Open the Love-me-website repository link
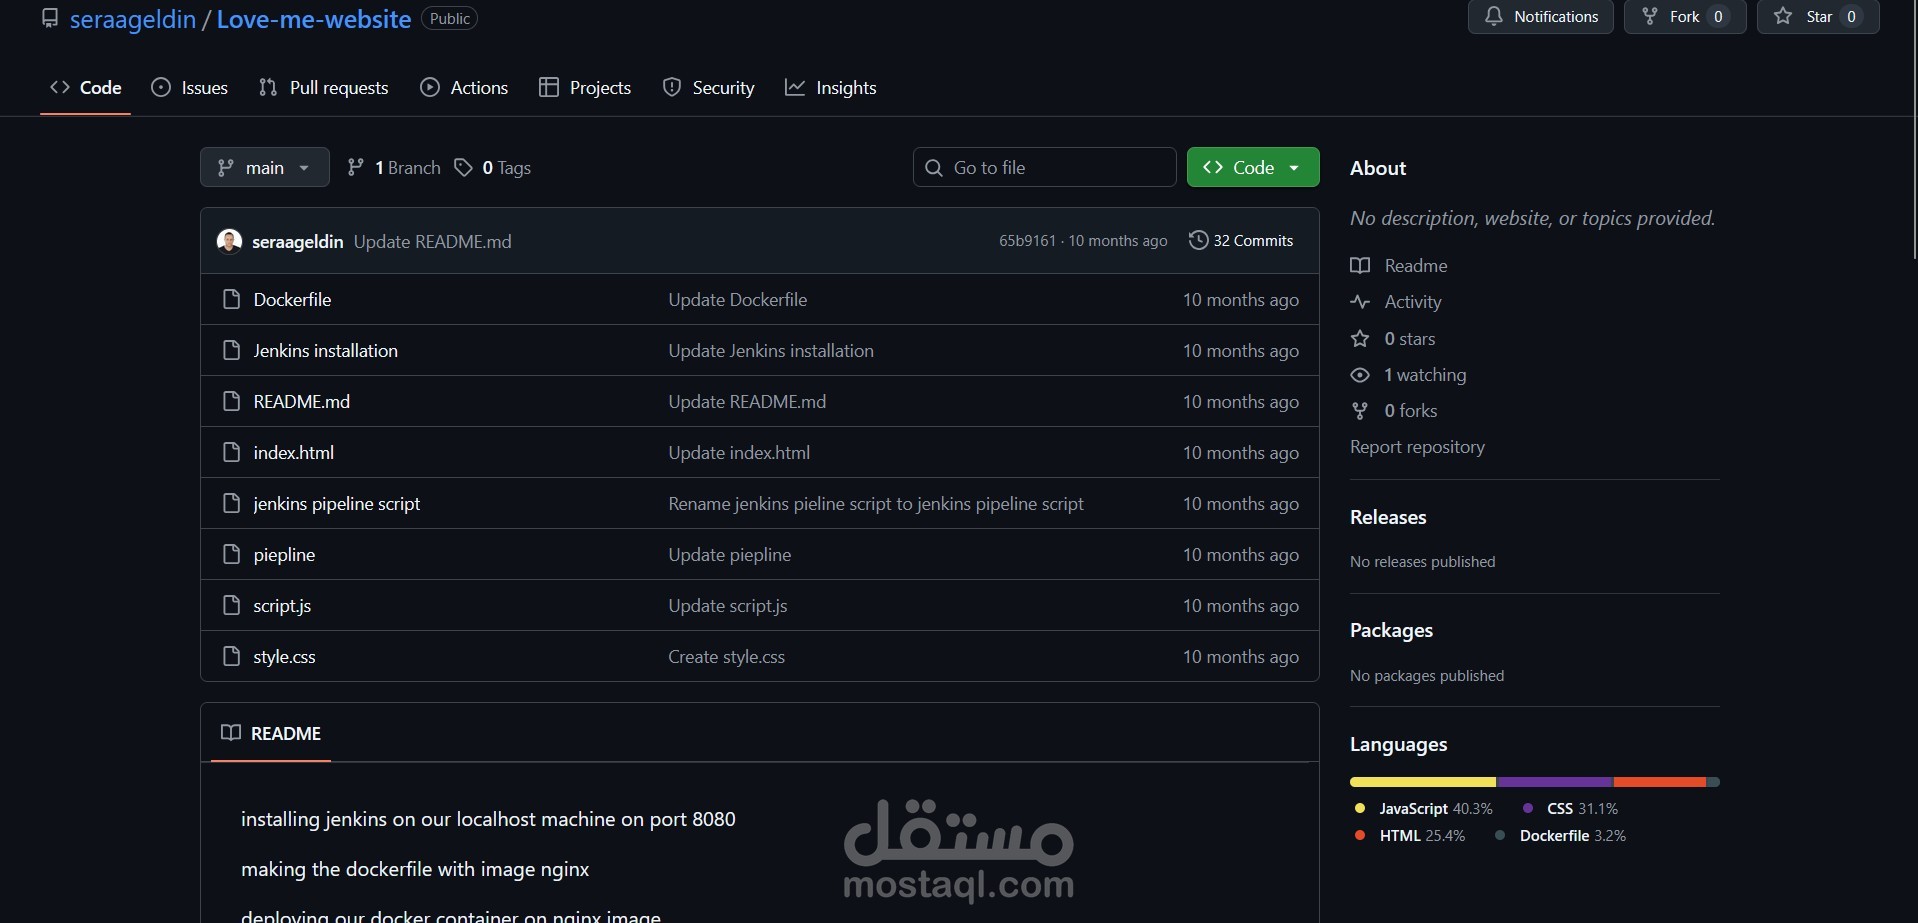Screen dimensions: 1918x923 (314, 19)
